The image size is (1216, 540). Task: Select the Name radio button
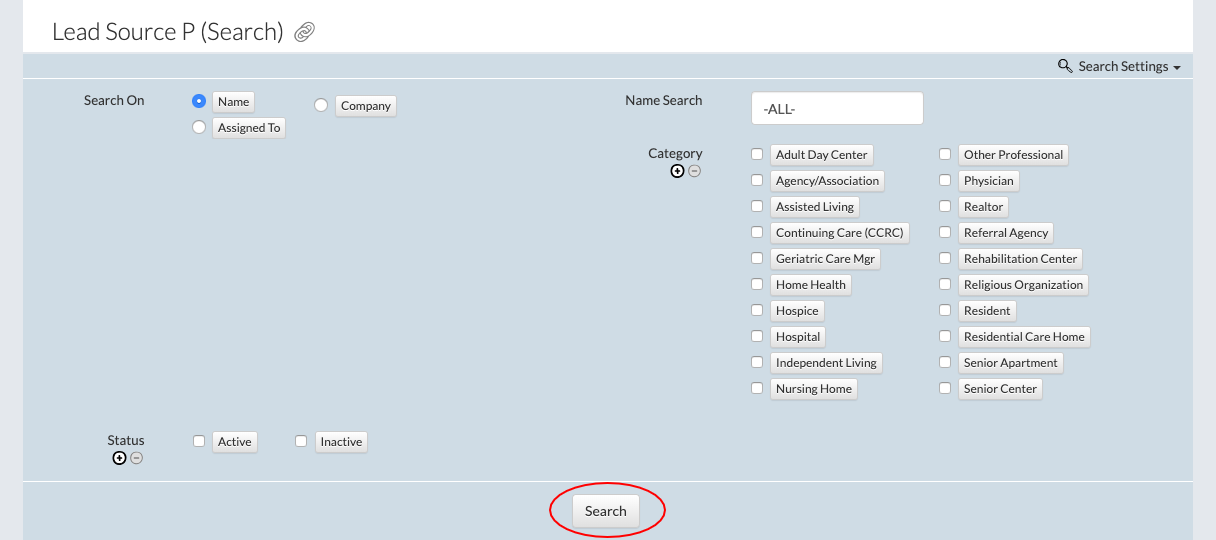(x=199, y=101)
